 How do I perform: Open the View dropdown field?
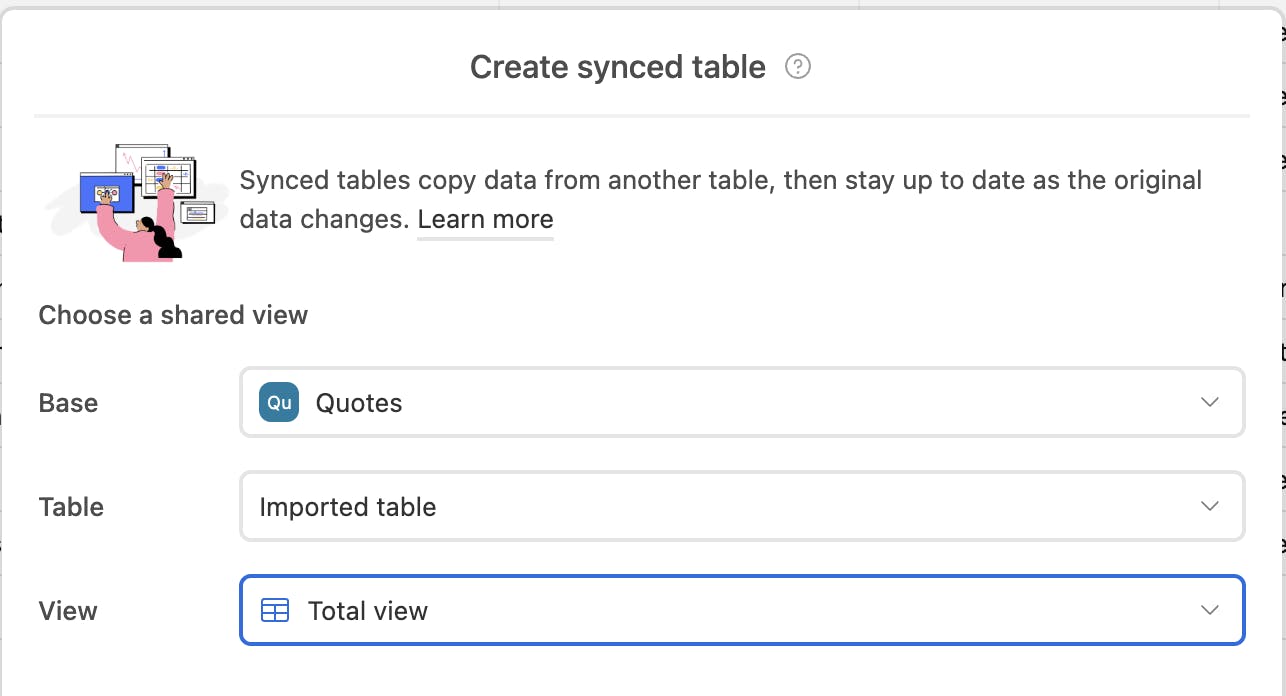(x=742, y=610)
